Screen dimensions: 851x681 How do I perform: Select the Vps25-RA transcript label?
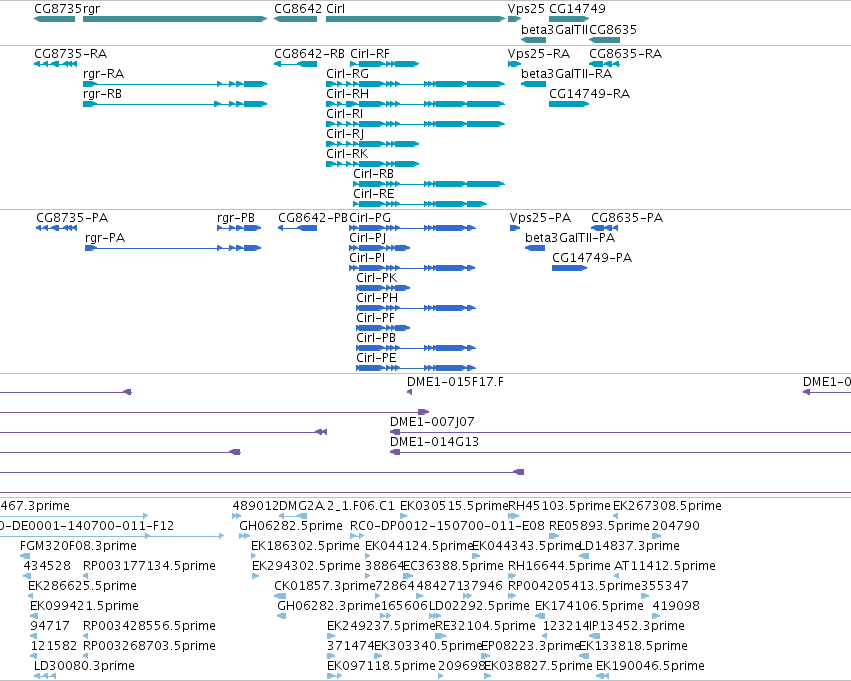point(539,54)
